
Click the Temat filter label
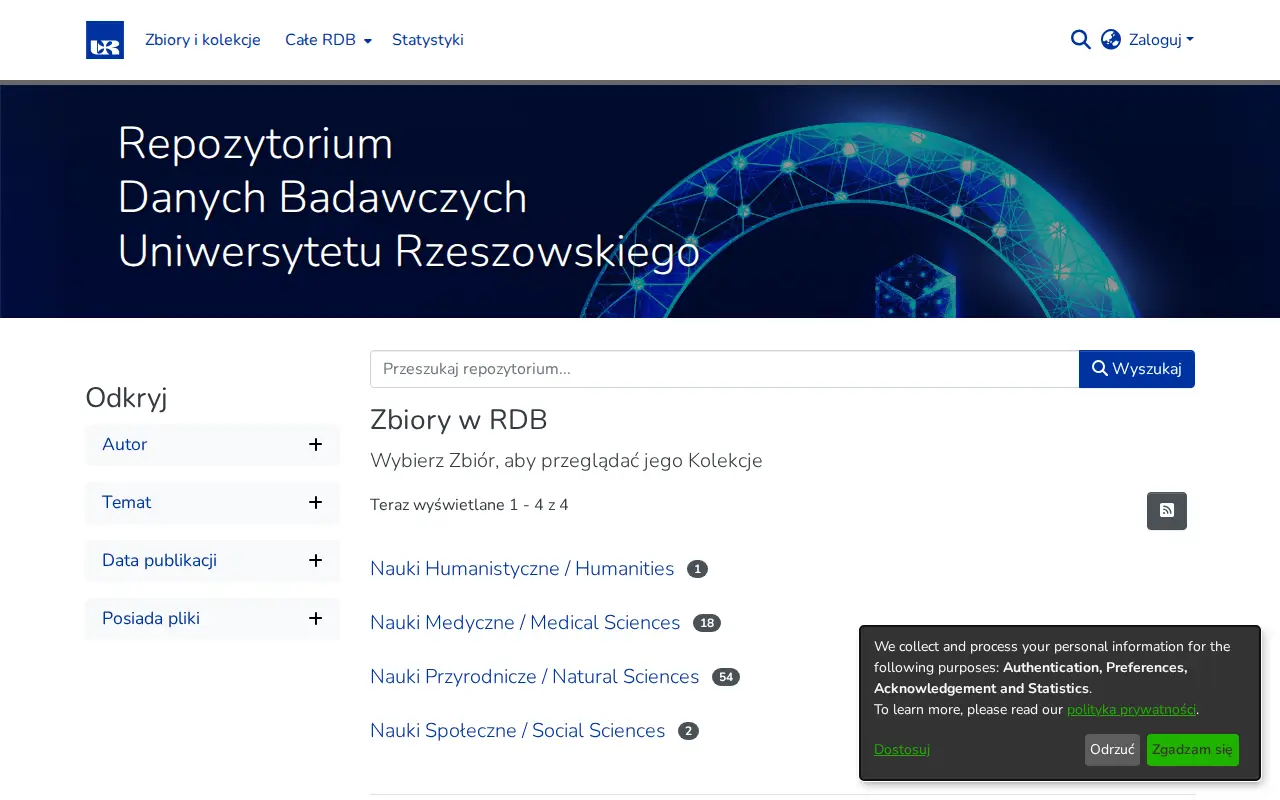pos(127,503)
